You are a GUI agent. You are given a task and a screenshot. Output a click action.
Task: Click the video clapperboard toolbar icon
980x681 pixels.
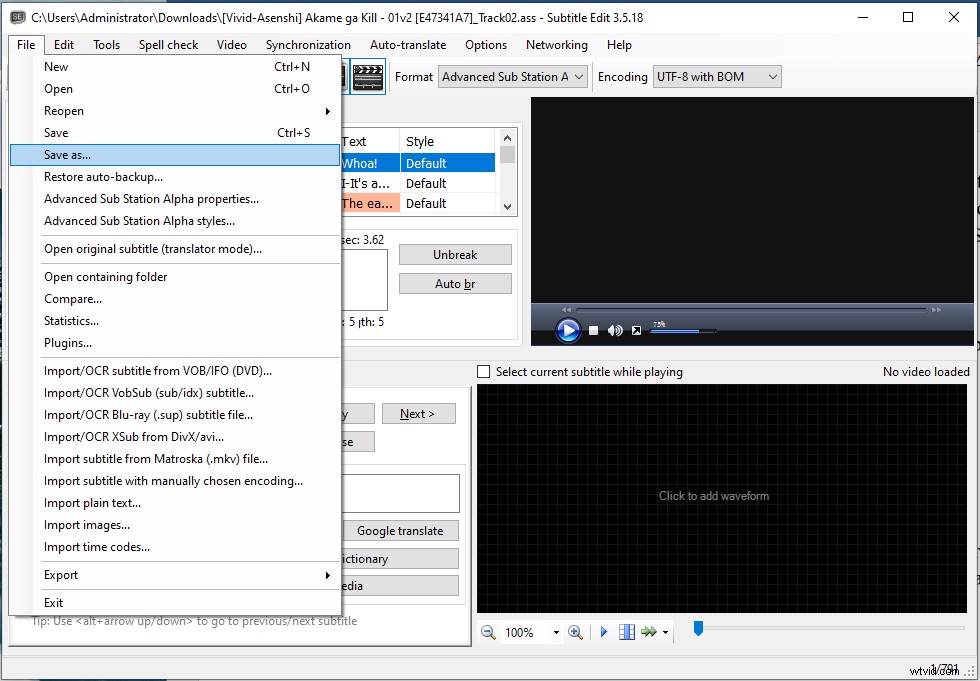pos(366,76)
